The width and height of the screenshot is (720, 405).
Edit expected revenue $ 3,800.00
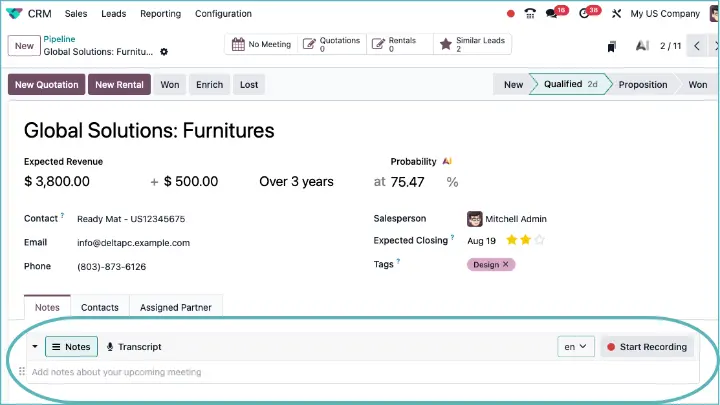pos(57,181)
